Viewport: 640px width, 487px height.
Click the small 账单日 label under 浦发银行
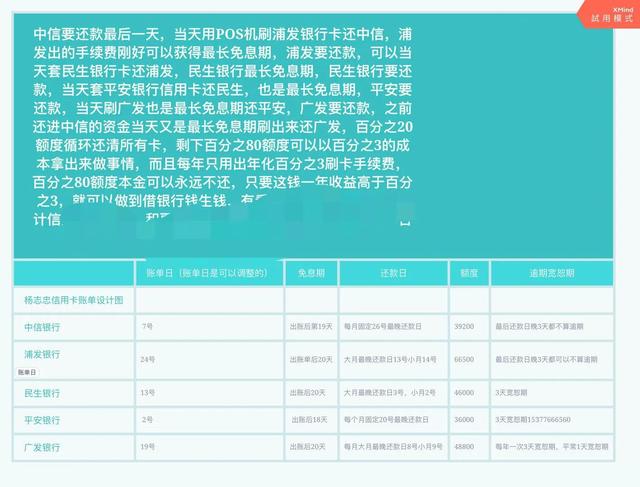click(x=27, y=372)
